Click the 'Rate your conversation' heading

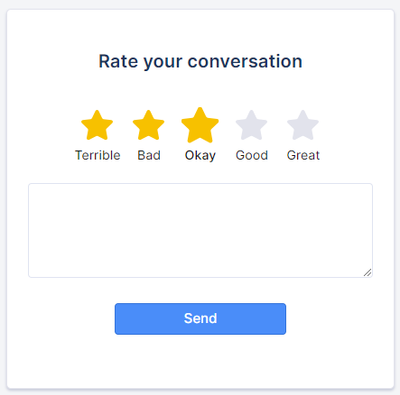click(200, 62)
